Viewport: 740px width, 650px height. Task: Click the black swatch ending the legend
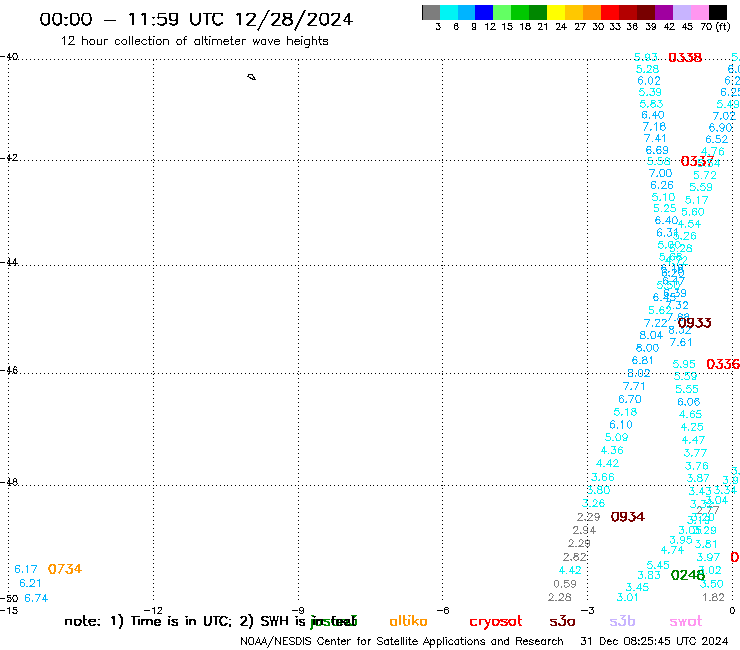718,12
